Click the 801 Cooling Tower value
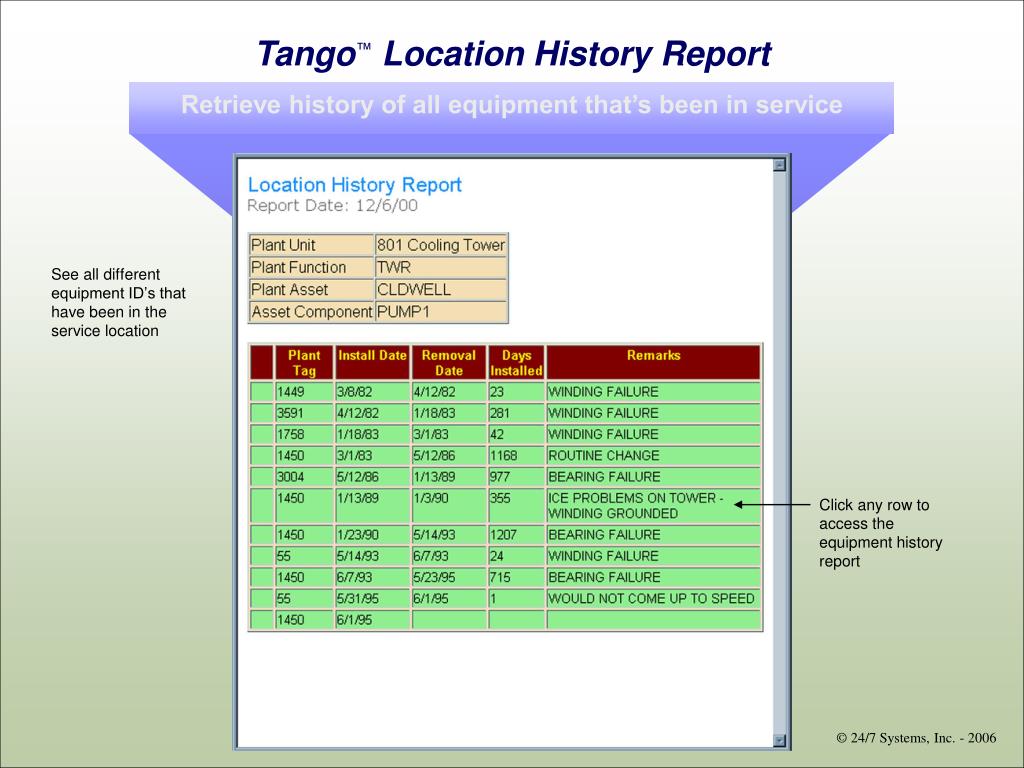This screenshot has width=1024, height=768. (441, 245)
